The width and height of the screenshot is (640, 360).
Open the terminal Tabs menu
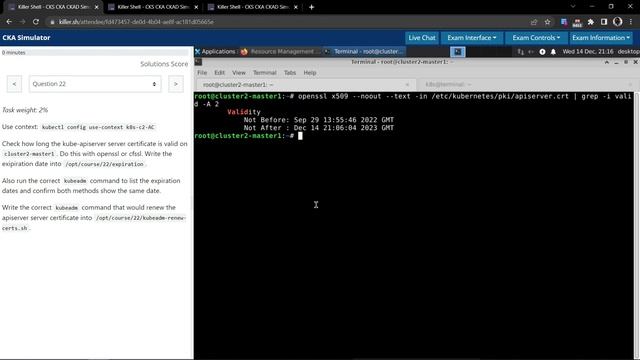tap(290, 73)
